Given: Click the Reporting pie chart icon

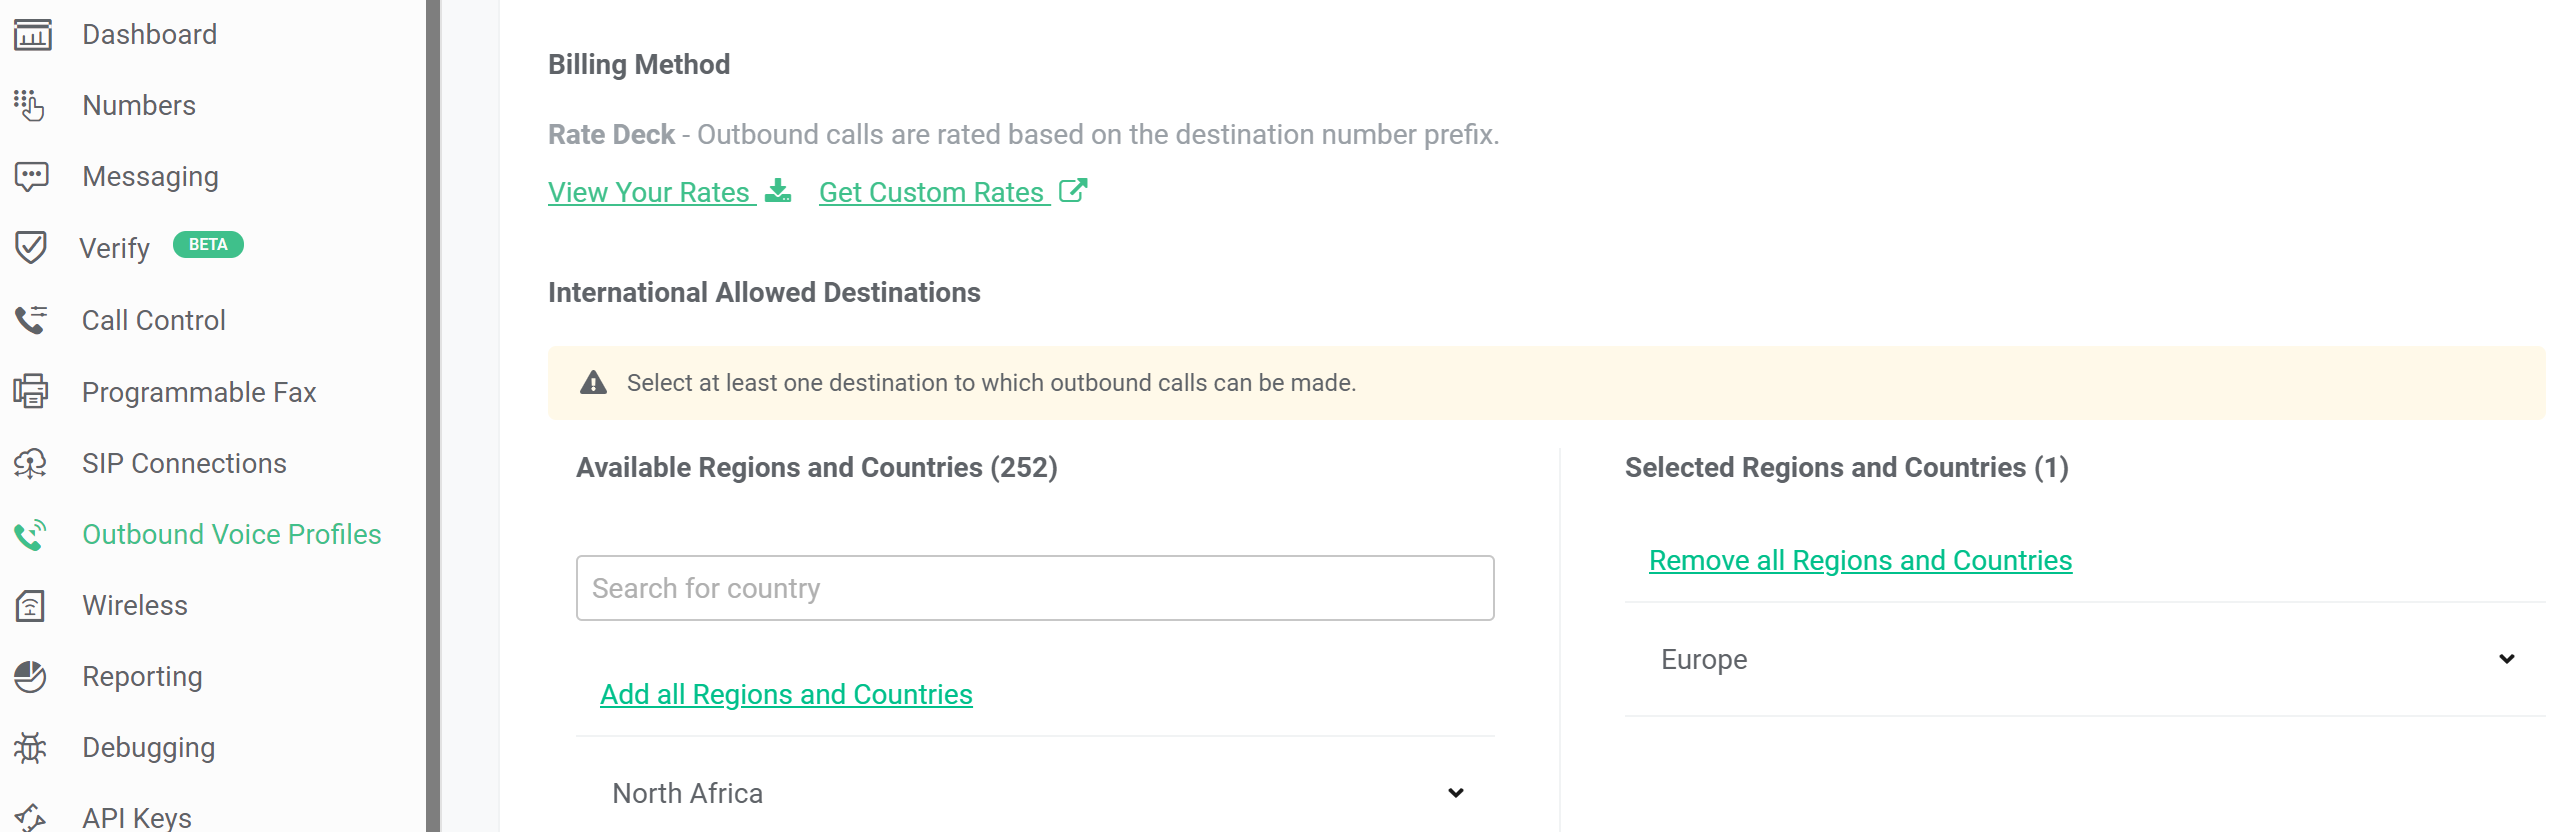Looking at the screenshot, I should point(31,677).
